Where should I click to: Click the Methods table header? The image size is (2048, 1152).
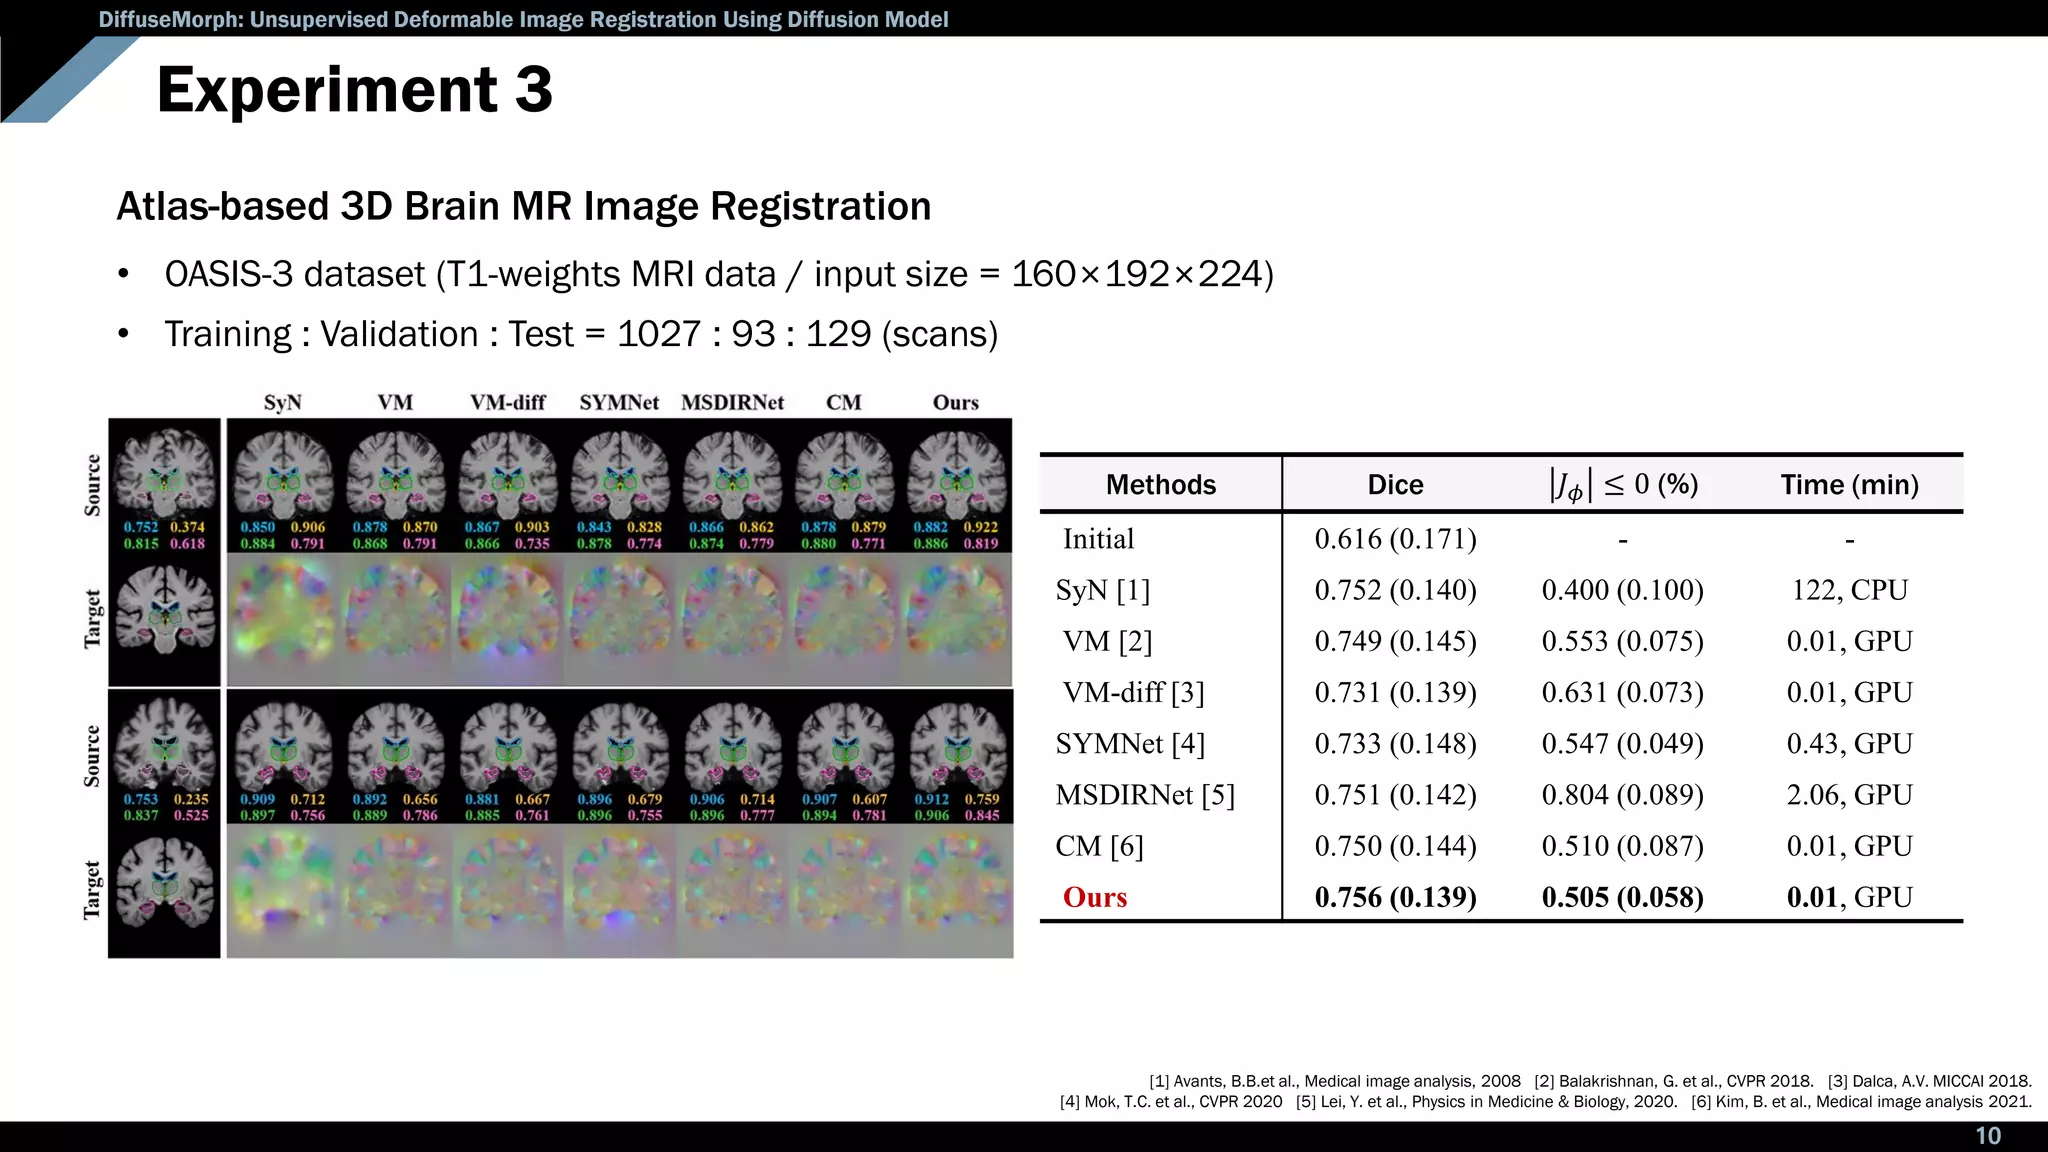(1160, 485)
